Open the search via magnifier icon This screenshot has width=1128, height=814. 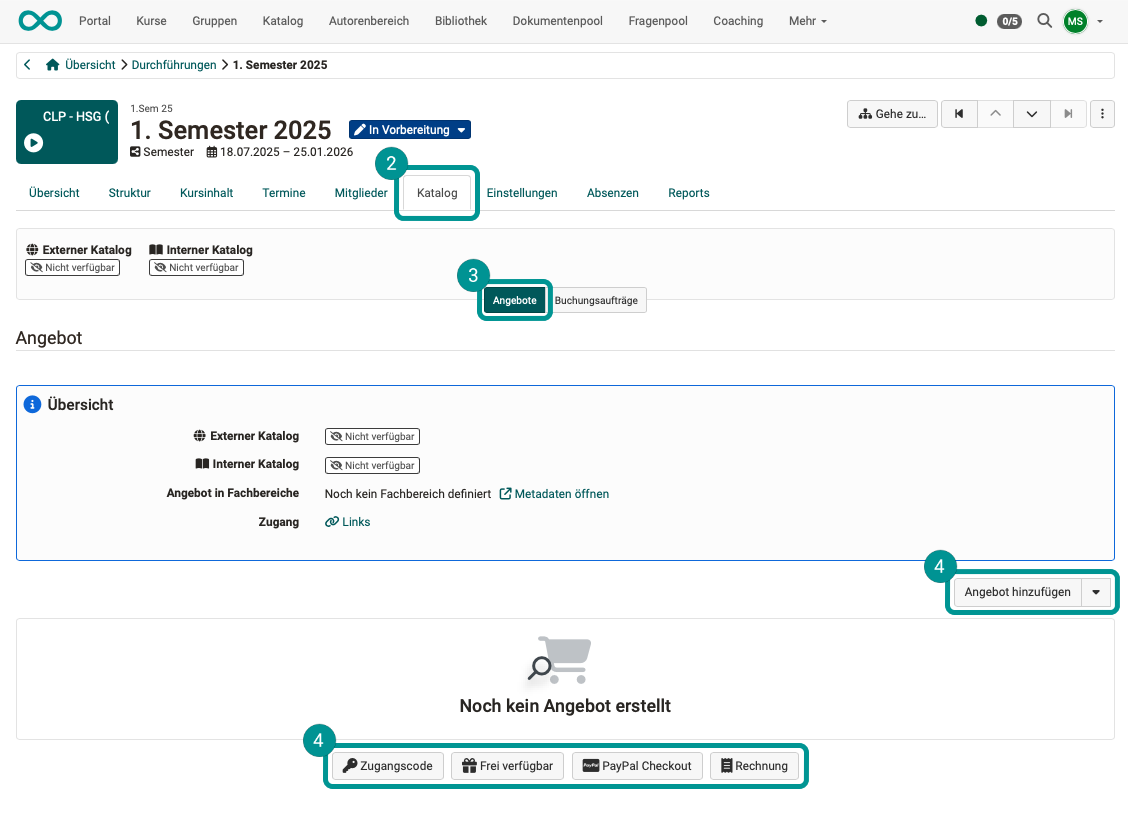1044,20
